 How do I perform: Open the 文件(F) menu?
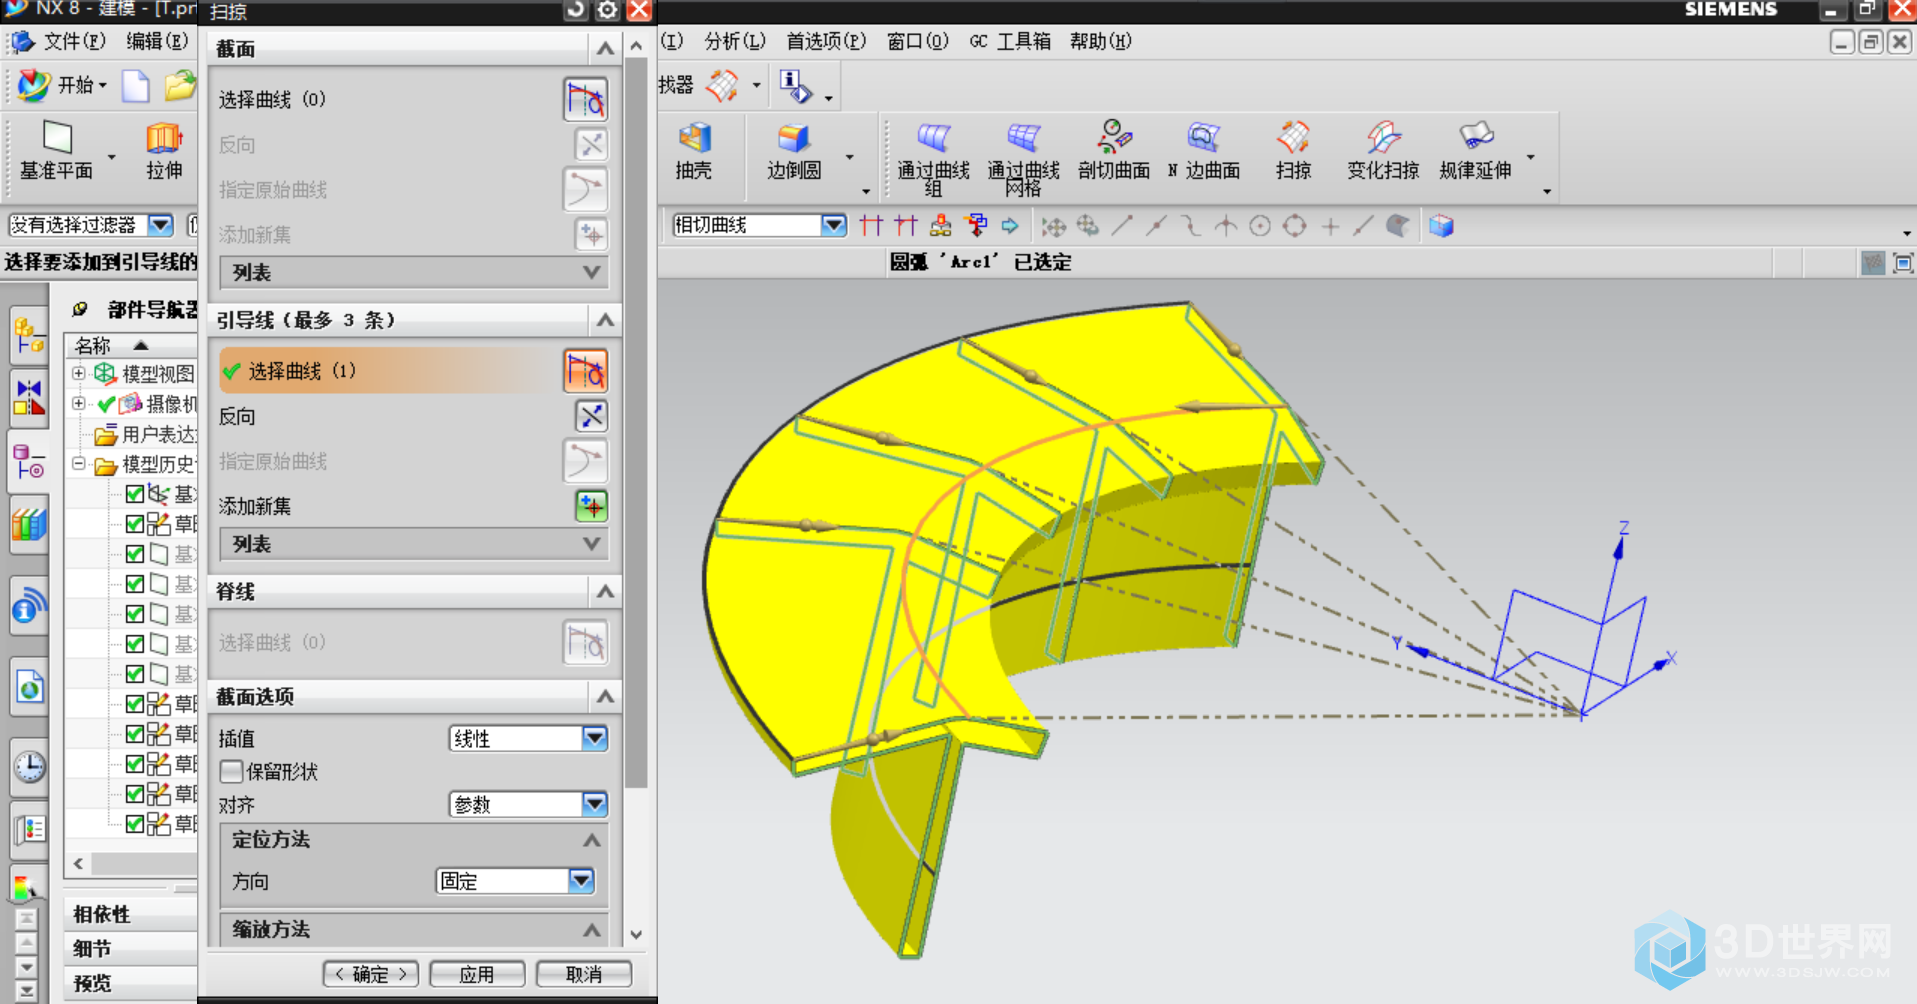coord(75,41)
